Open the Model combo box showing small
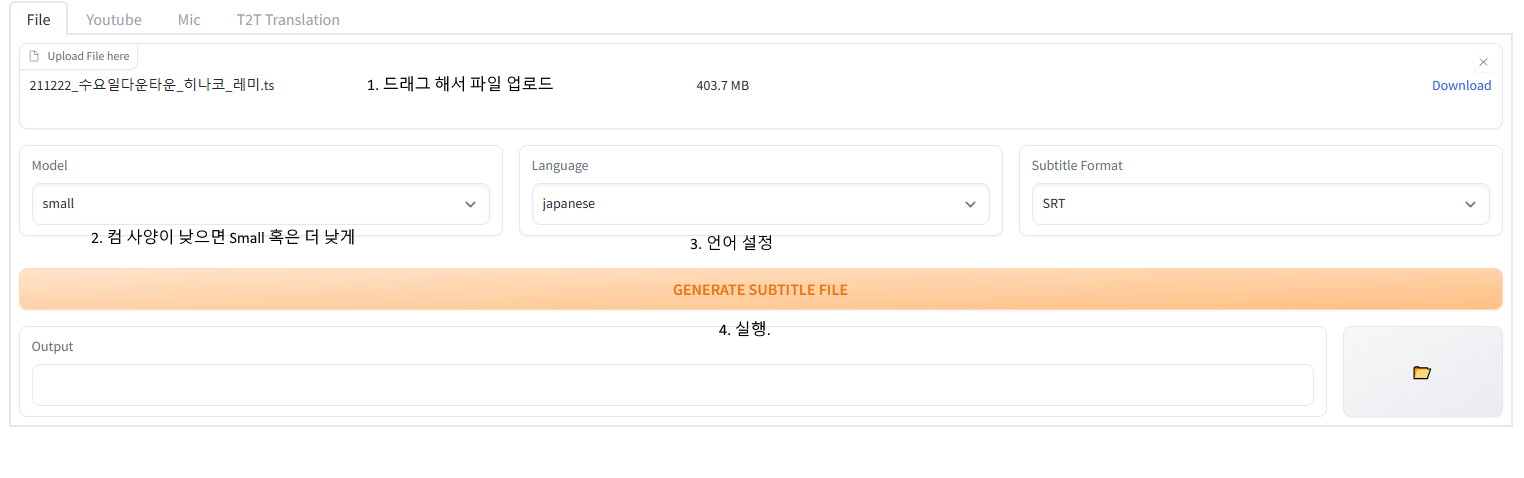 point(250,204)
